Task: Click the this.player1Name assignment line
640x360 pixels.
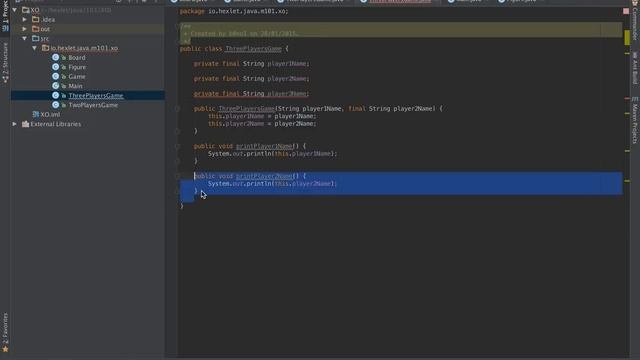Action: tap(262, 116)
